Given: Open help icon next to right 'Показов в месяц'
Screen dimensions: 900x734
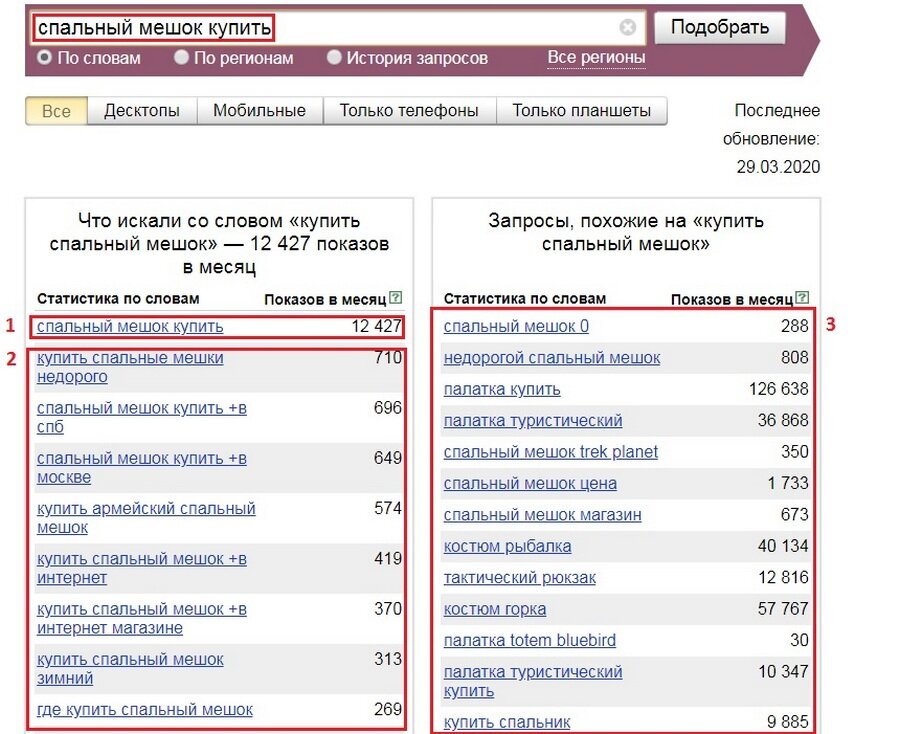Looking at the screenshot, I should tap(802, 297).
